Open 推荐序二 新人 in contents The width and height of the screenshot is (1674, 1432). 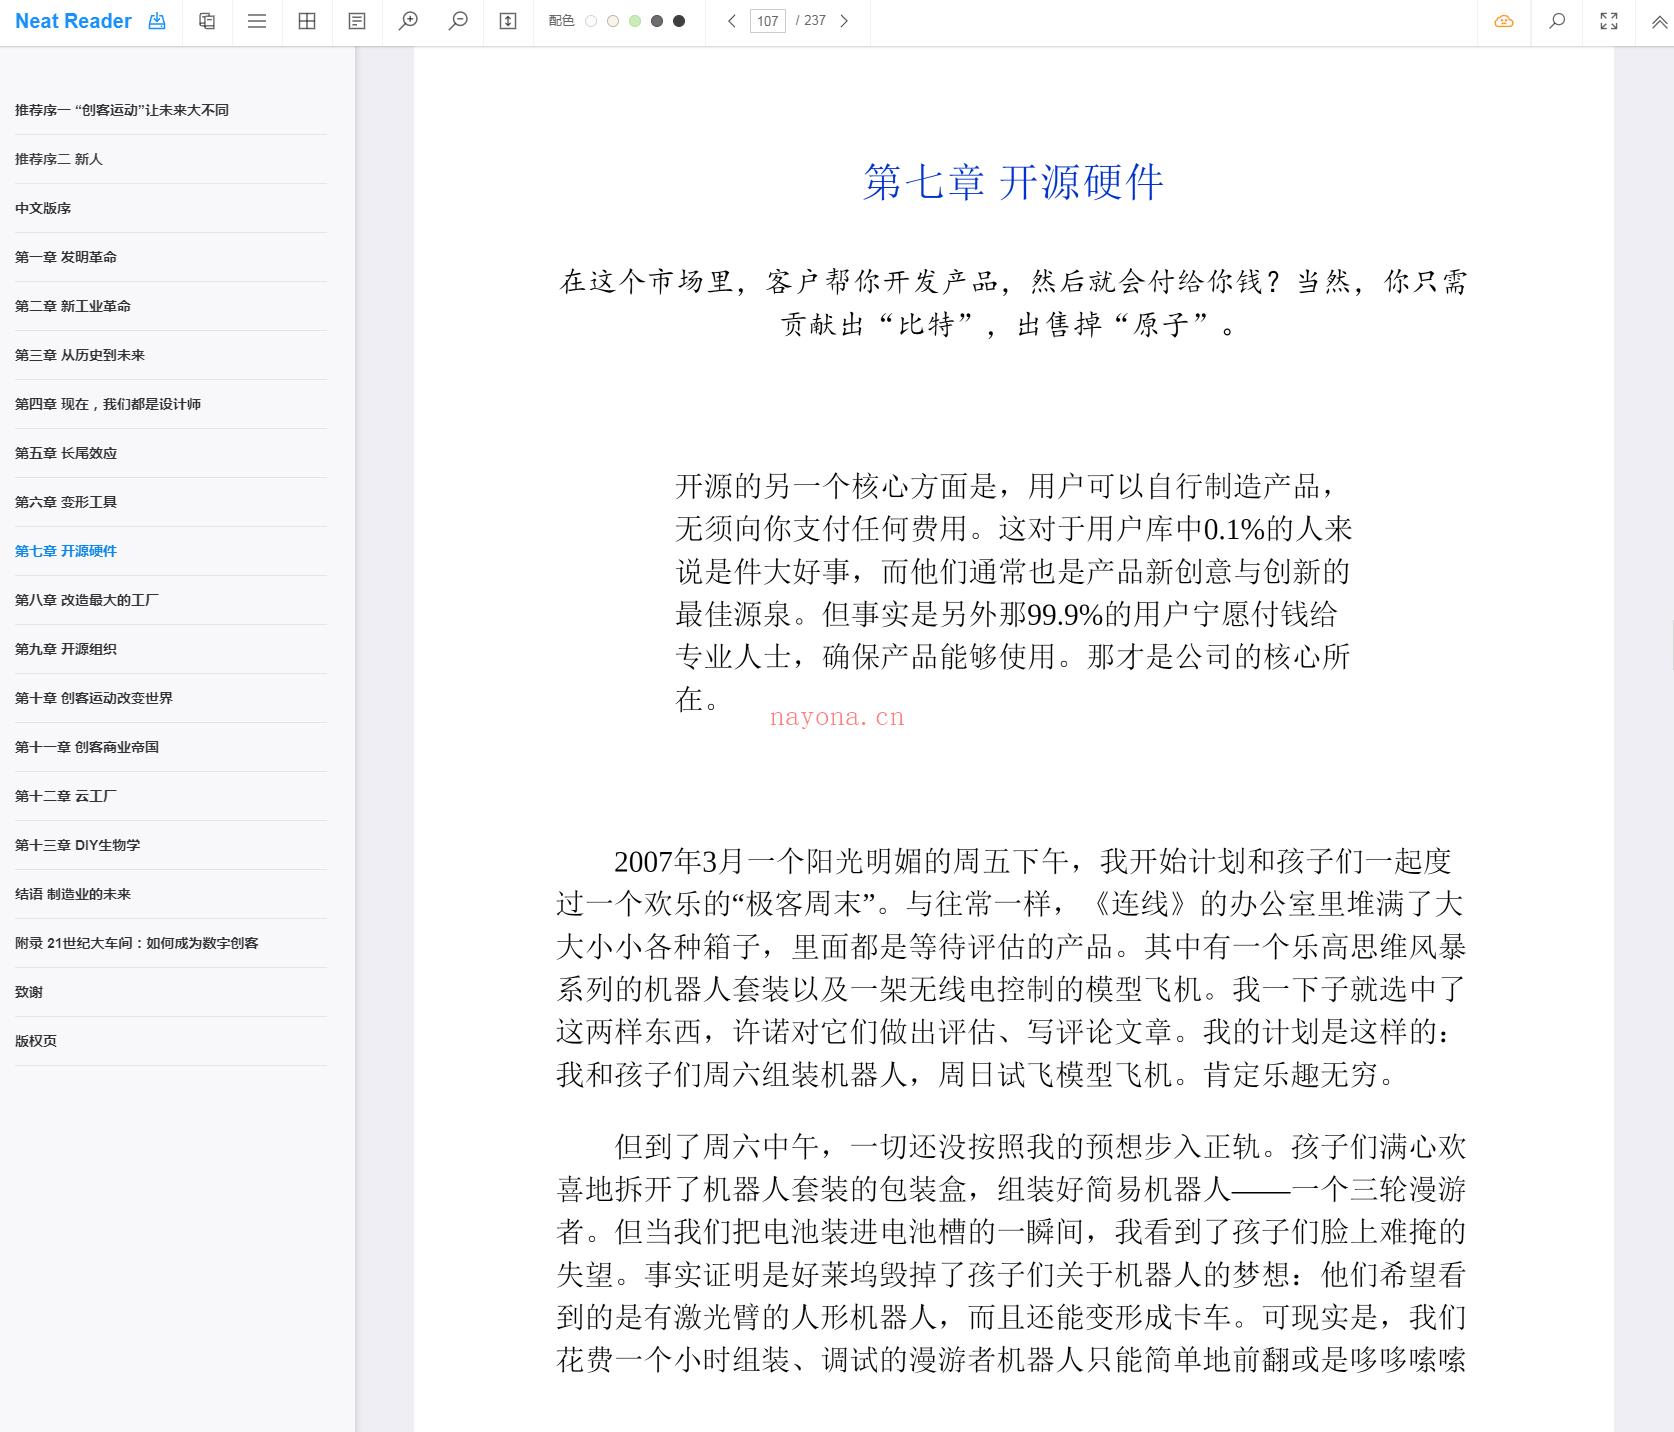coord(59,159)
